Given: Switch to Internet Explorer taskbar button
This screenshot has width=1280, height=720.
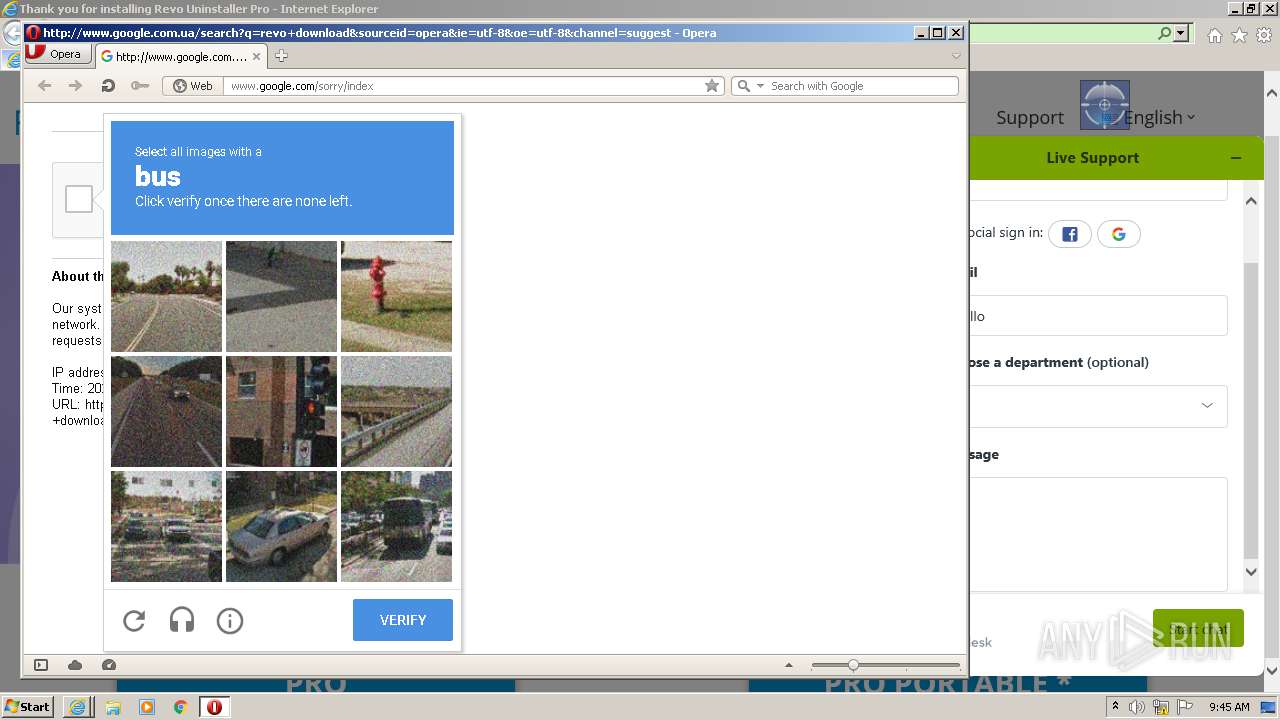Looking at the screenshot, I should 78,707.
